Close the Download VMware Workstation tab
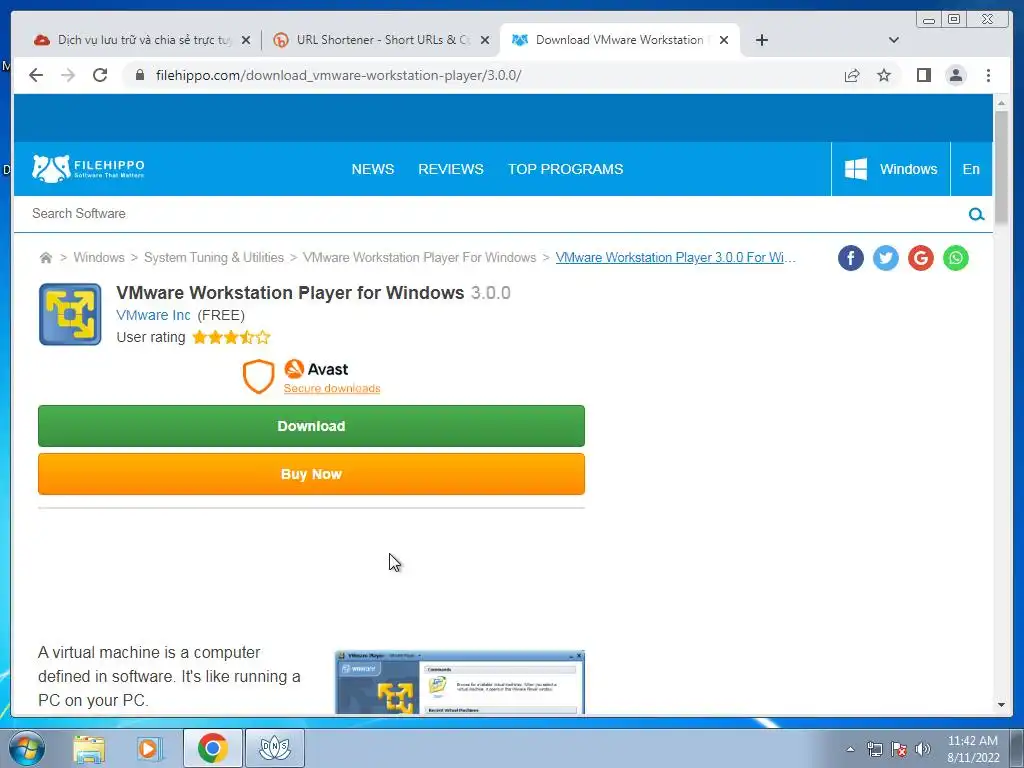Image resolution: width=1024 pixels, height=768 pixels. (724, 40)
